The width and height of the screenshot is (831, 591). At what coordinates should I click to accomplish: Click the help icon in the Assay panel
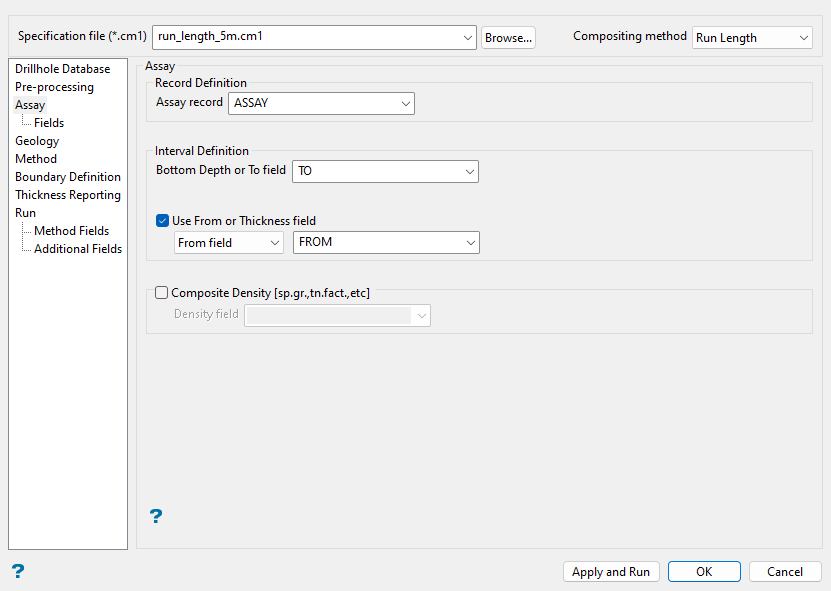[155, 516]
